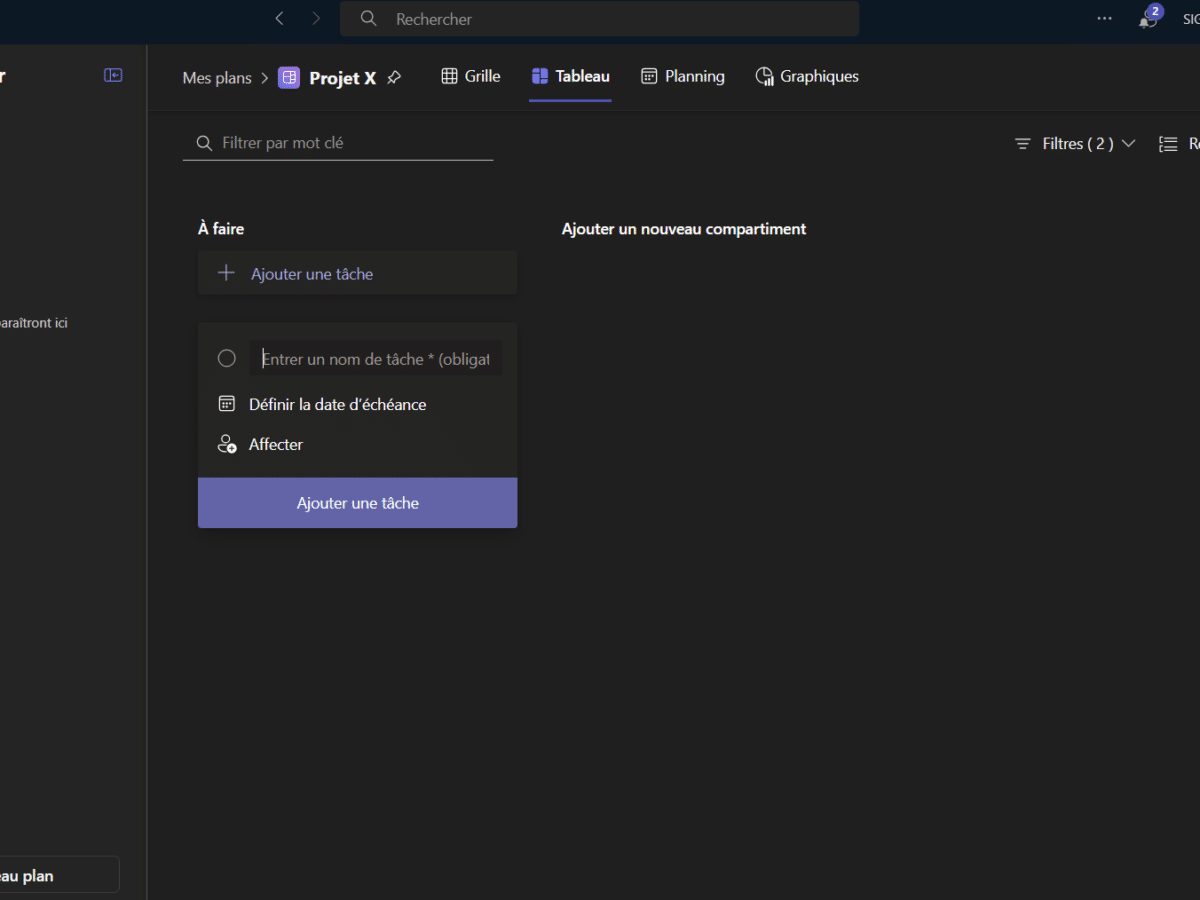Switch to the Planning tab

coord(683,76)
